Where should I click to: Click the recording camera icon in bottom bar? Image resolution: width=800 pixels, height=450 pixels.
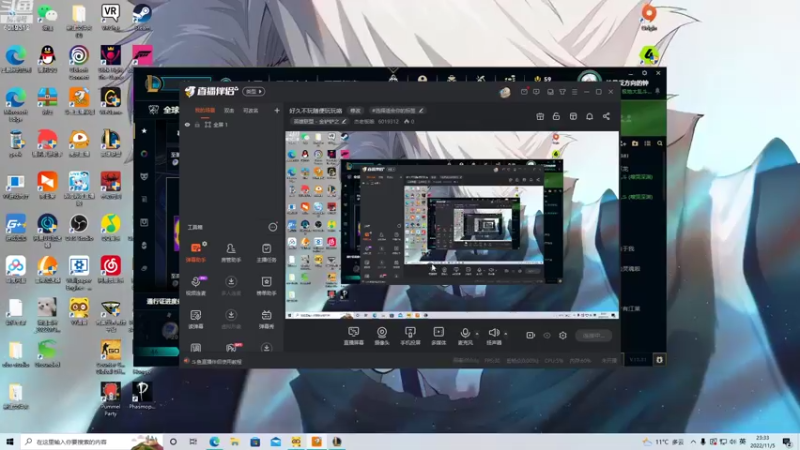click(530, 335)
